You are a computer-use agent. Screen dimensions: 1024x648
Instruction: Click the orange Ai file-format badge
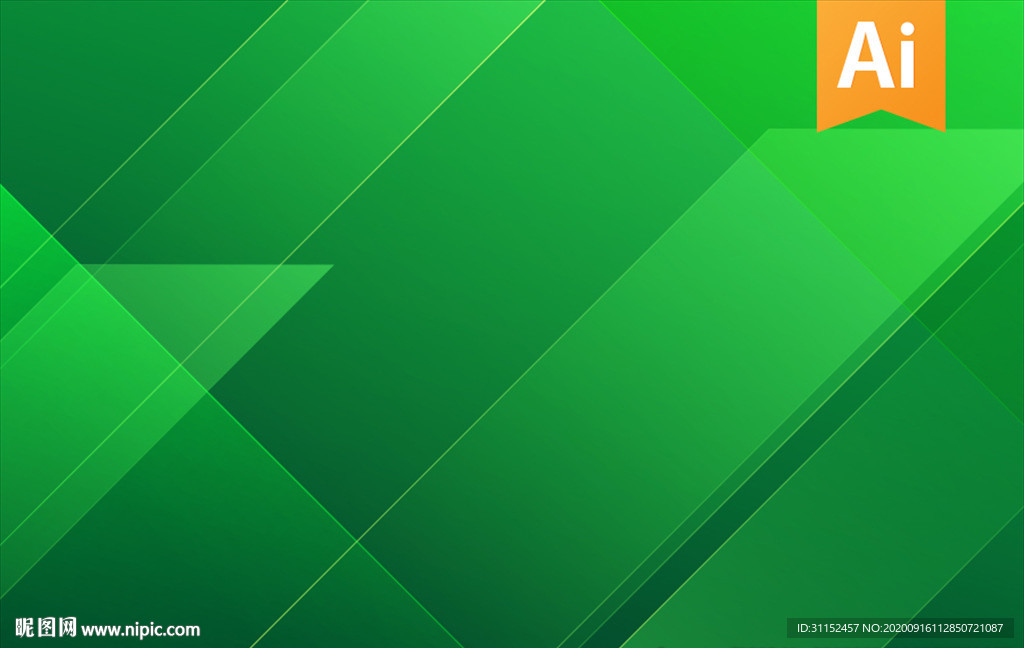click(880, 64)
